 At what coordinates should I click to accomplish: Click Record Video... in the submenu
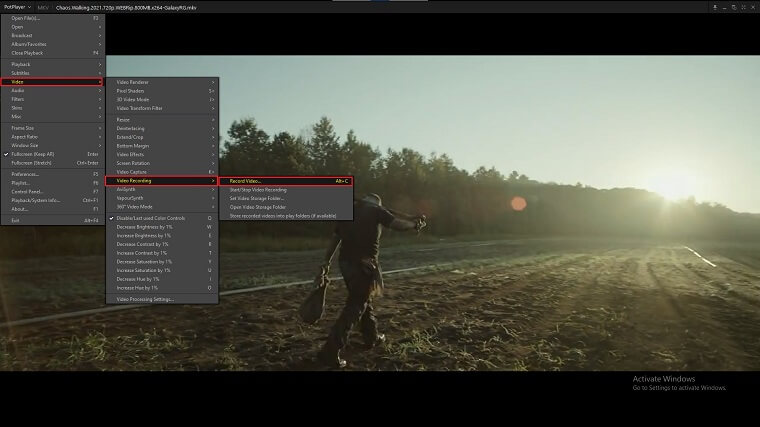coord(286,181)
